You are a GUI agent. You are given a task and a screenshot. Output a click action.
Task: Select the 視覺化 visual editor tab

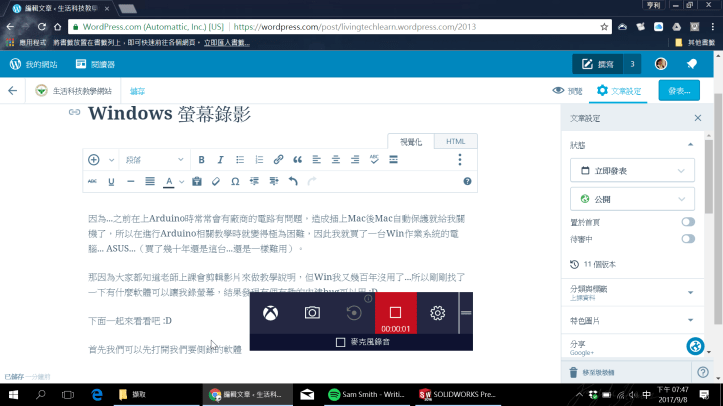click(x=411, y=142)
